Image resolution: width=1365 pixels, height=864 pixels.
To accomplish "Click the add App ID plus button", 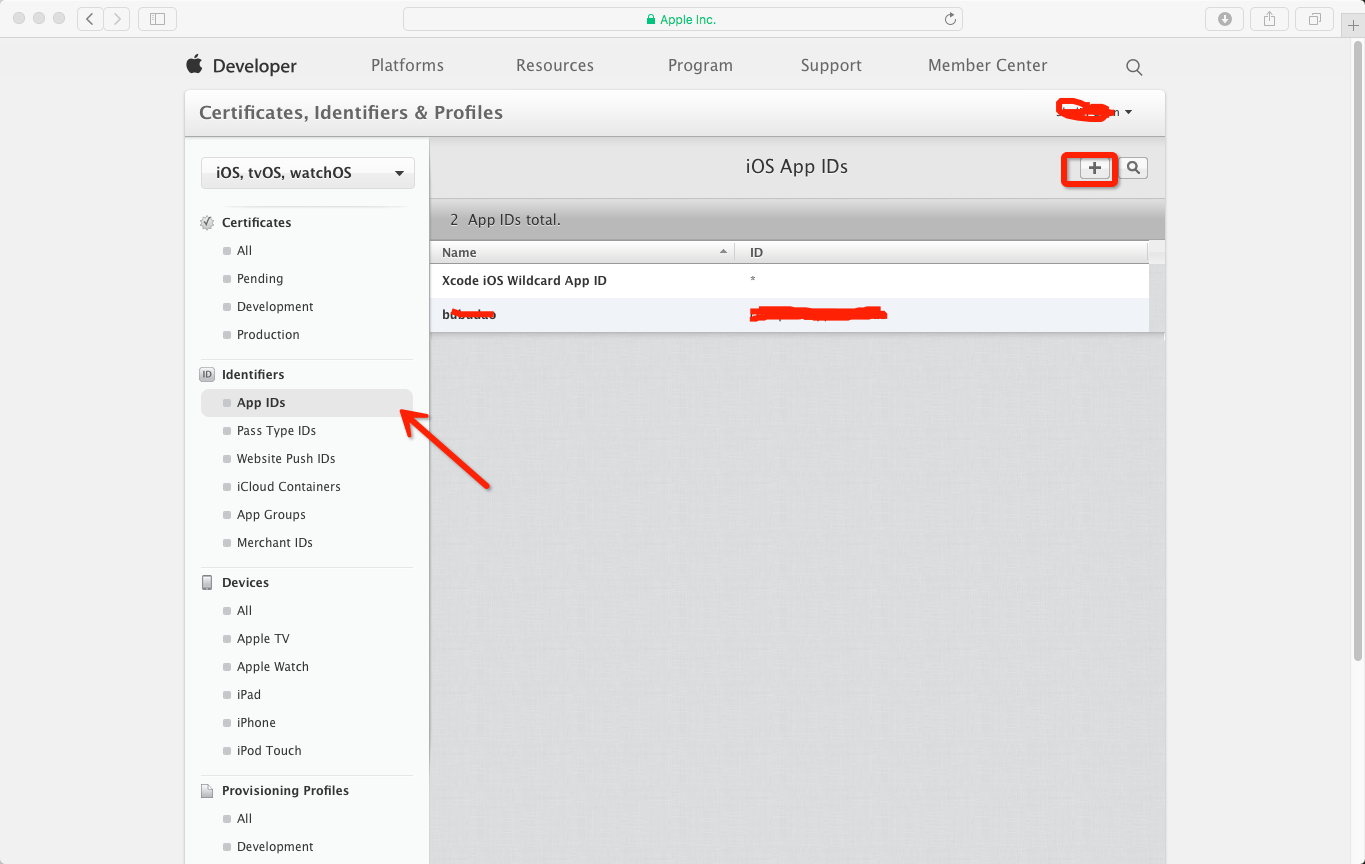I will point(1095,168).
